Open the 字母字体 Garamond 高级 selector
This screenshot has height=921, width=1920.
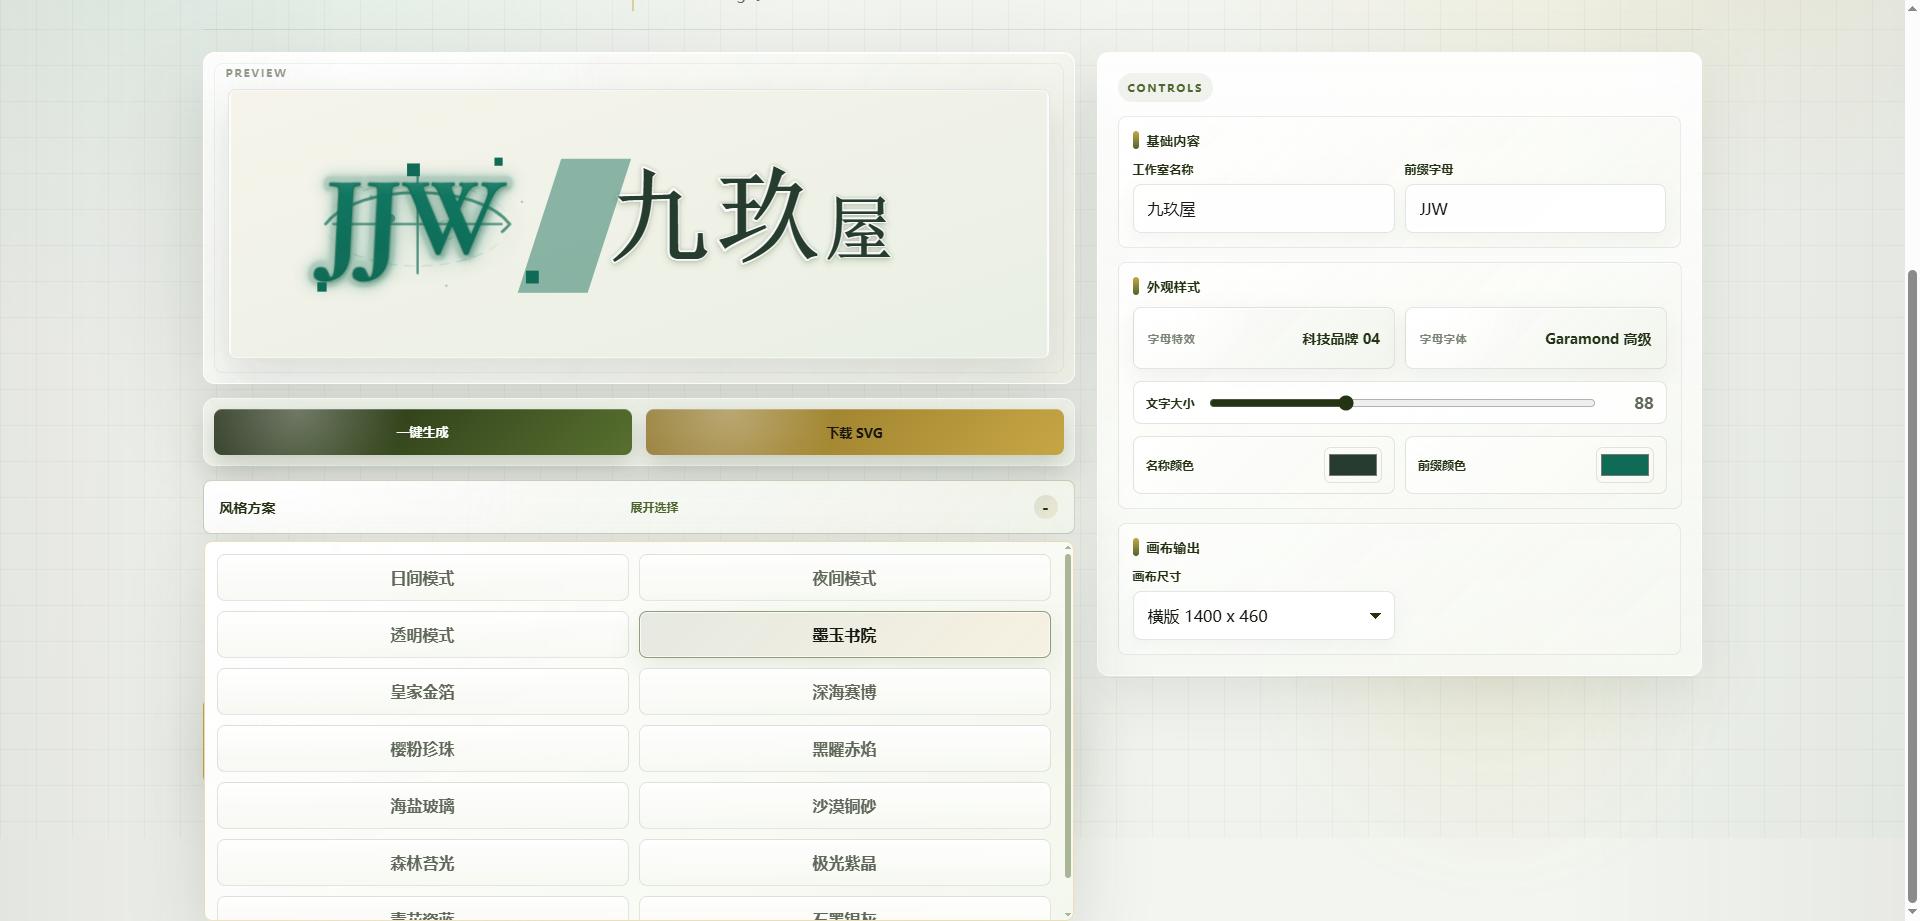[x=1535, y=338]
